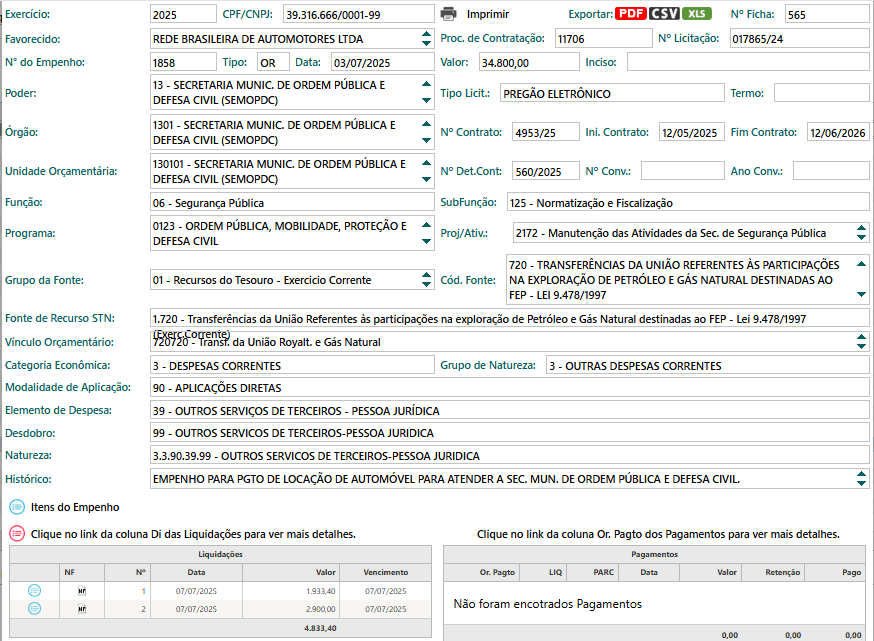Click the empty Ano Conv. field
The image size is (874, 641).
click(832, 171)
